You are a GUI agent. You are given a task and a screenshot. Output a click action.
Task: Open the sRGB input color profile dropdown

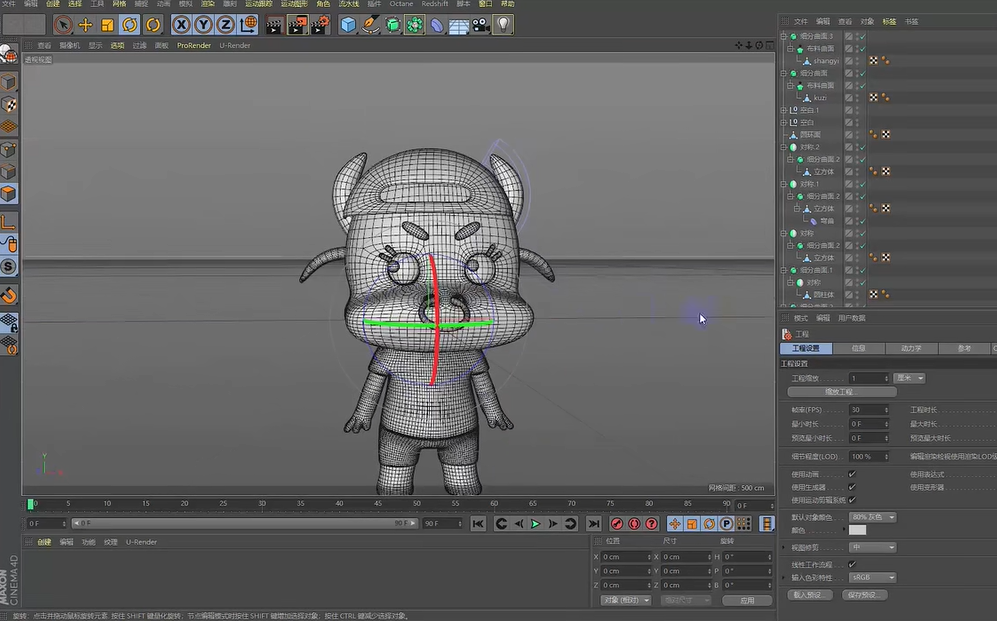pos(873,578)
